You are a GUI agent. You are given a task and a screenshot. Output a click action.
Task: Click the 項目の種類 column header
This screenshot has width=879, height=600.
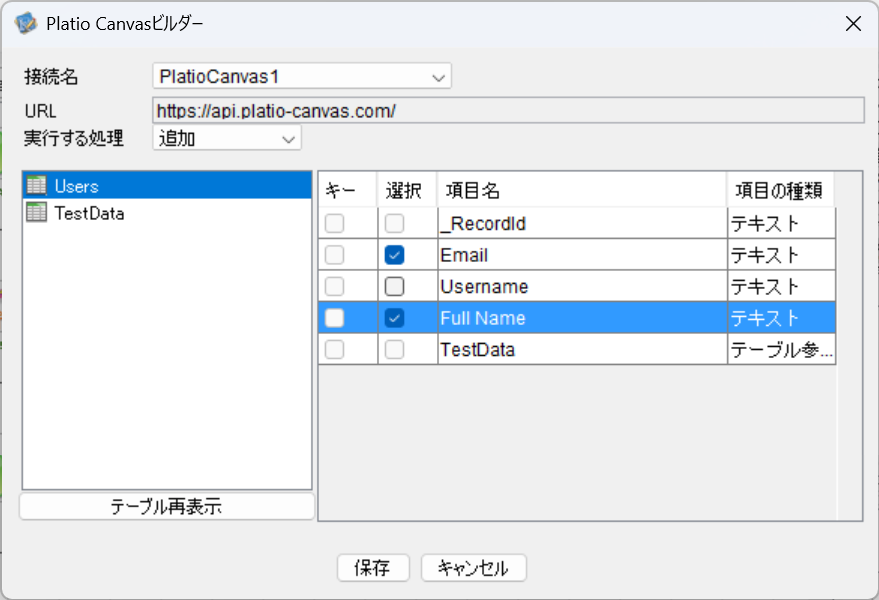779,190
